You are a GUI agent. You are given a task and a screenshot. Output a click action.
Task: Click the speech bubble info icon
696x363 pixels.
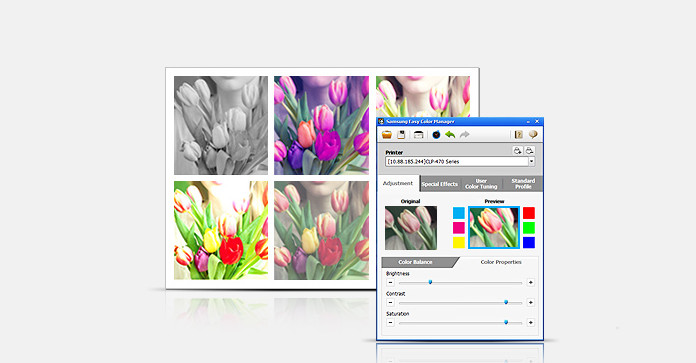click(x=533, y=134)
